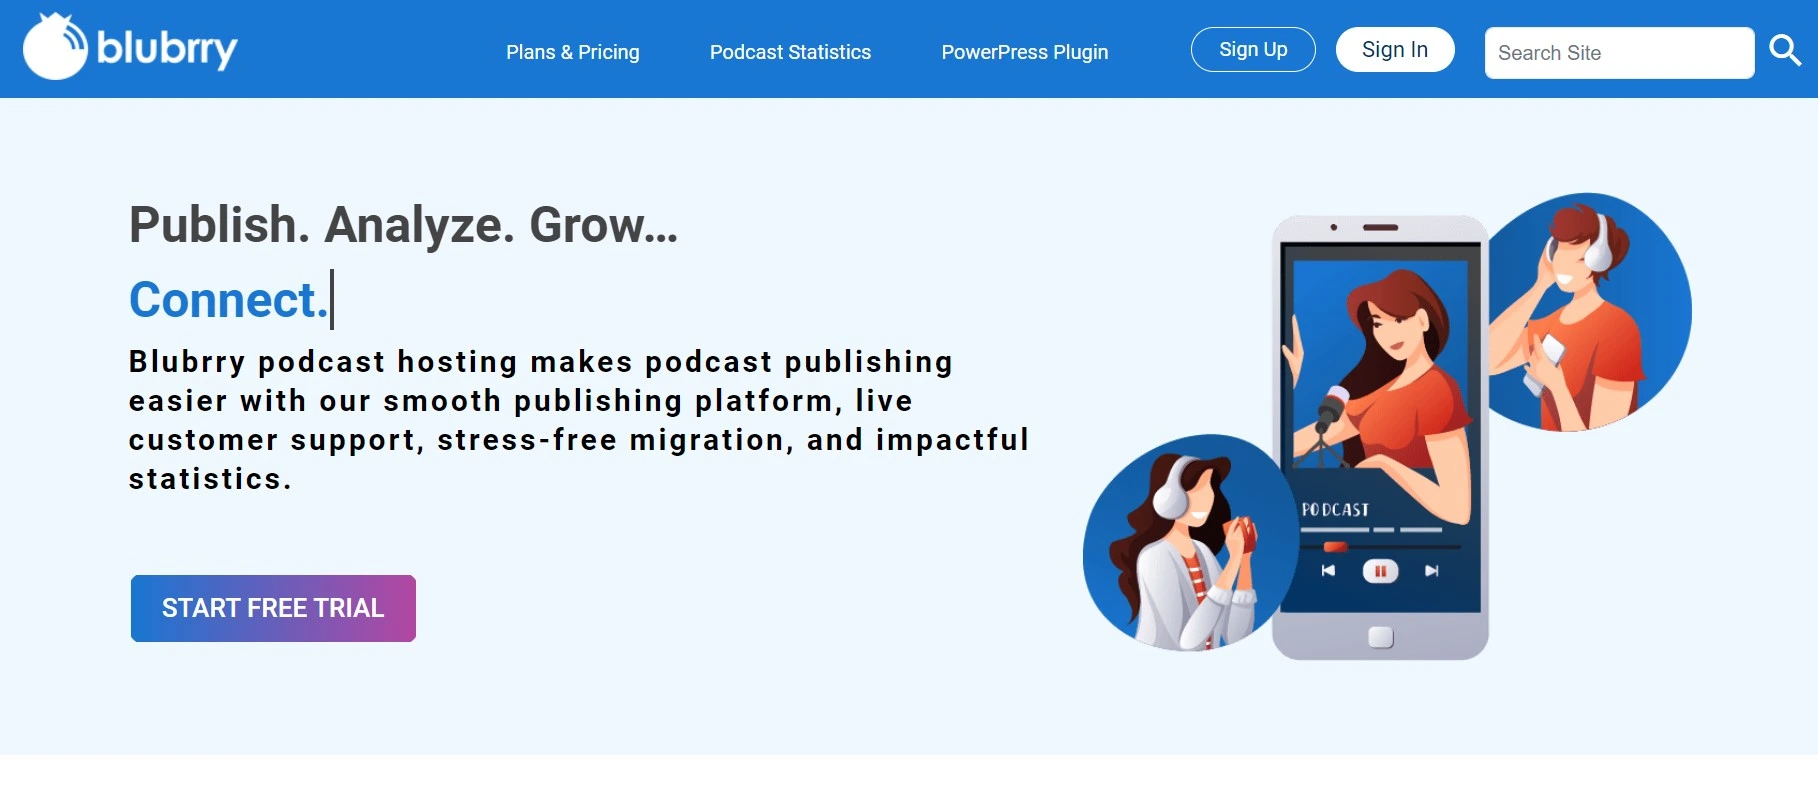Image resolution: width=1818 pixels, height=786 pixels.
Task: Click the PODCAST label on phone screen
Action: pos(1335,510)
